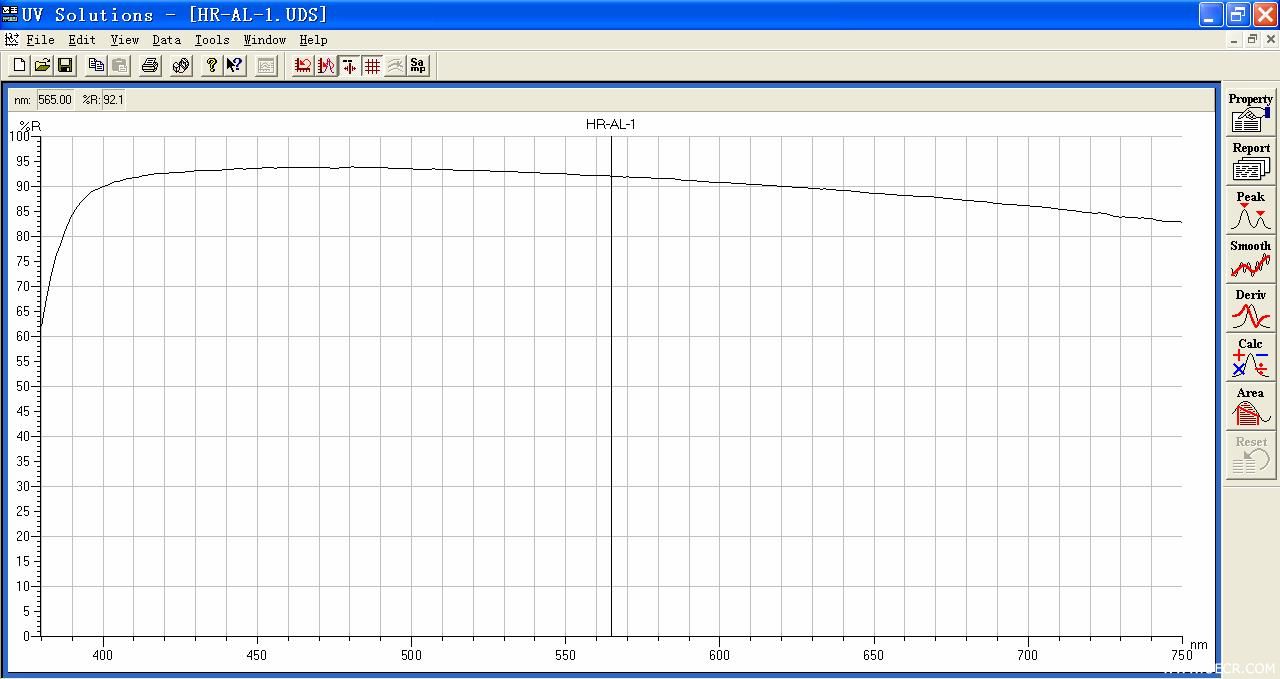The width and height of the screenshot is (1280, 679).
Task: Open the Help menu
Action: (x=313, y=40)
